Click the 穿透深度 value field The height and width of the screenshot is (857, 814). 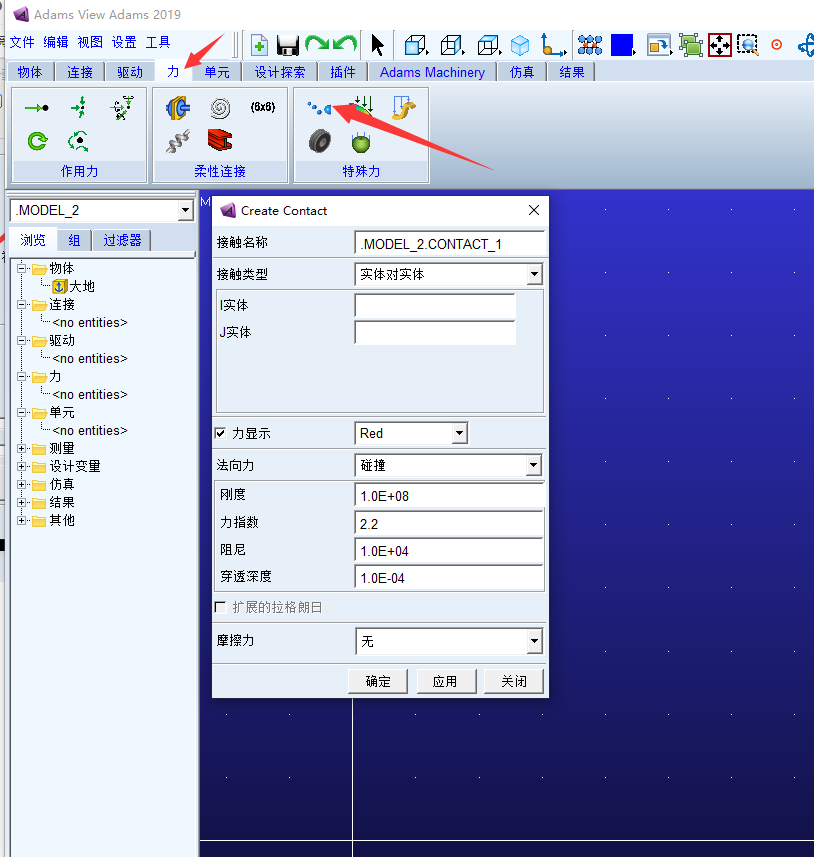[x=449, y=578]
